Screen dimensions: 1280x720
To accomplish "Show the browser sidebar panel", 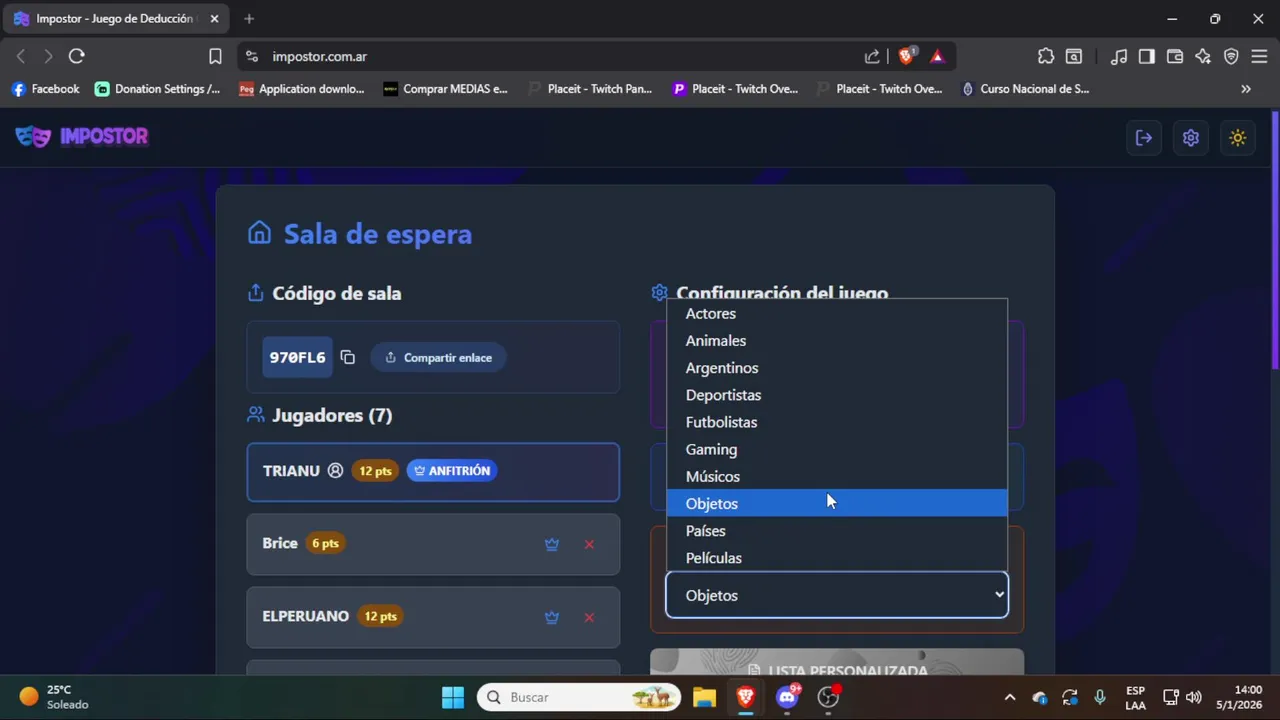I will coord(1147,56).
